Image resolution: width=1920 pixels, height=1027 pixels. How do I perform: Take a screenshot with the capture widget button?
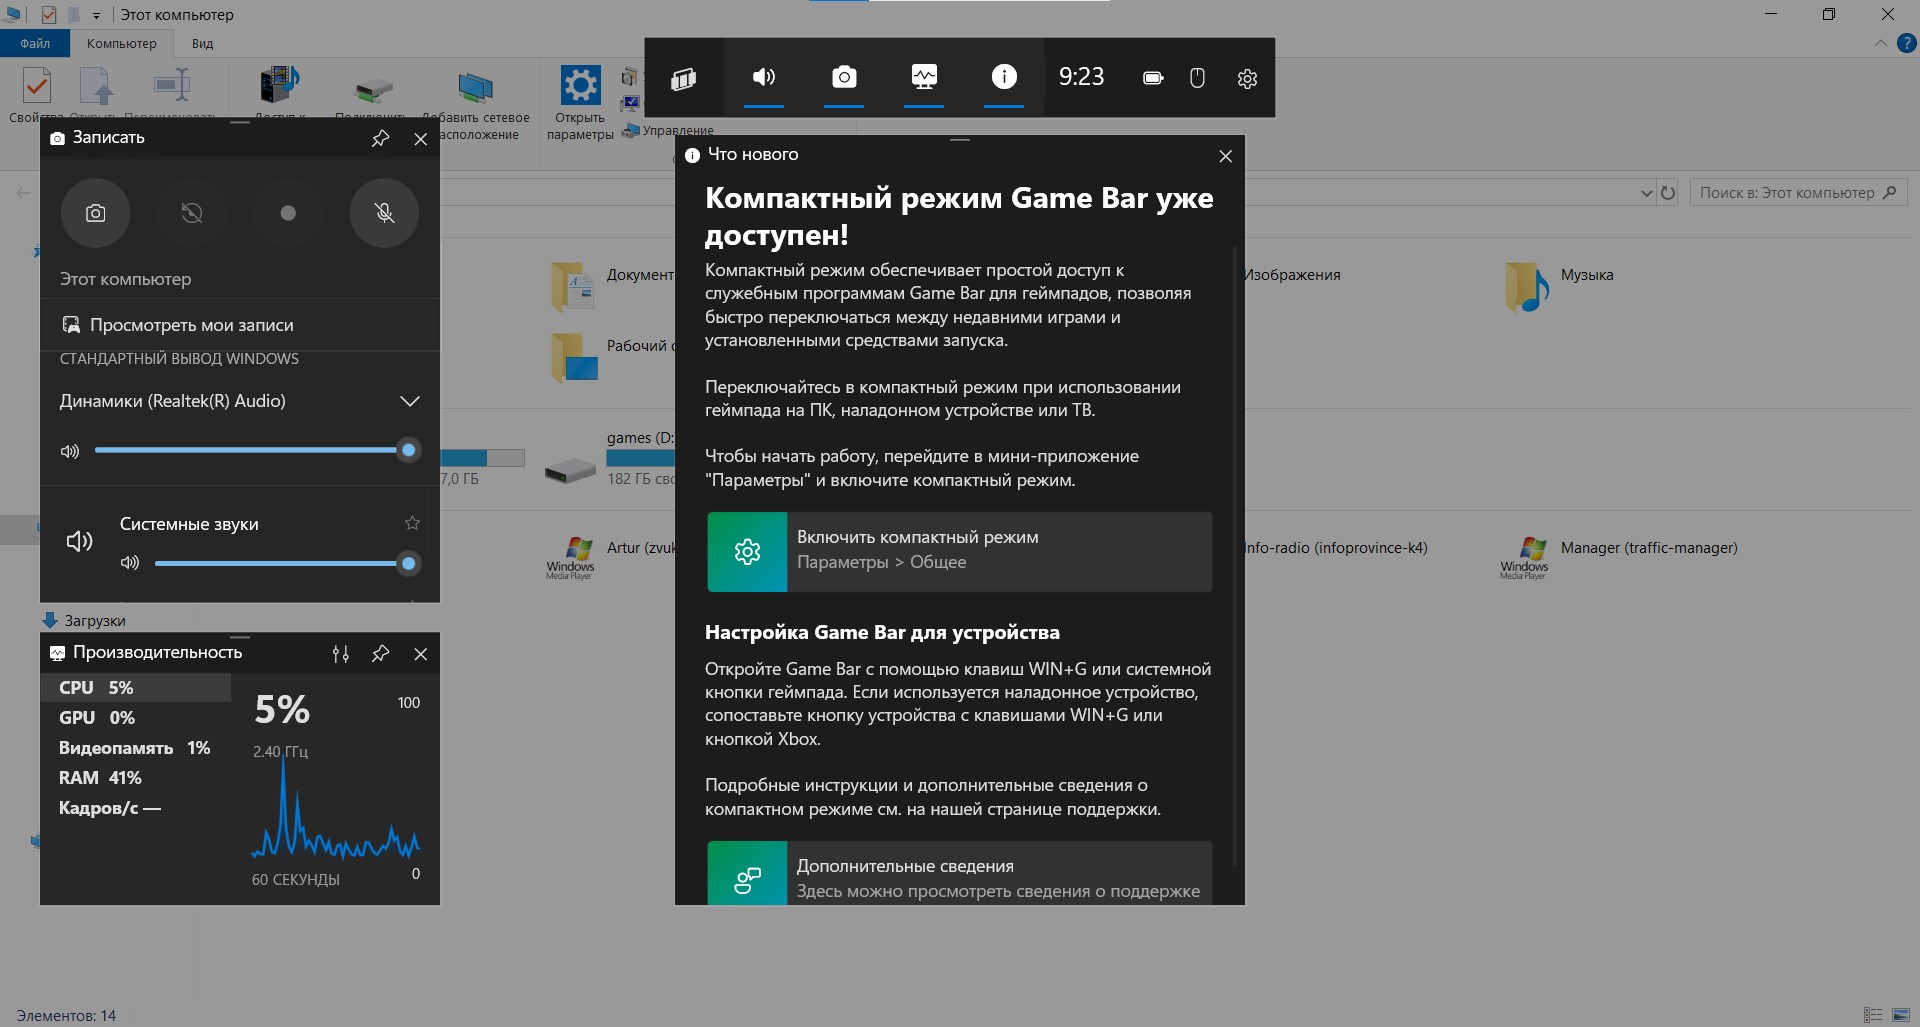96,213
